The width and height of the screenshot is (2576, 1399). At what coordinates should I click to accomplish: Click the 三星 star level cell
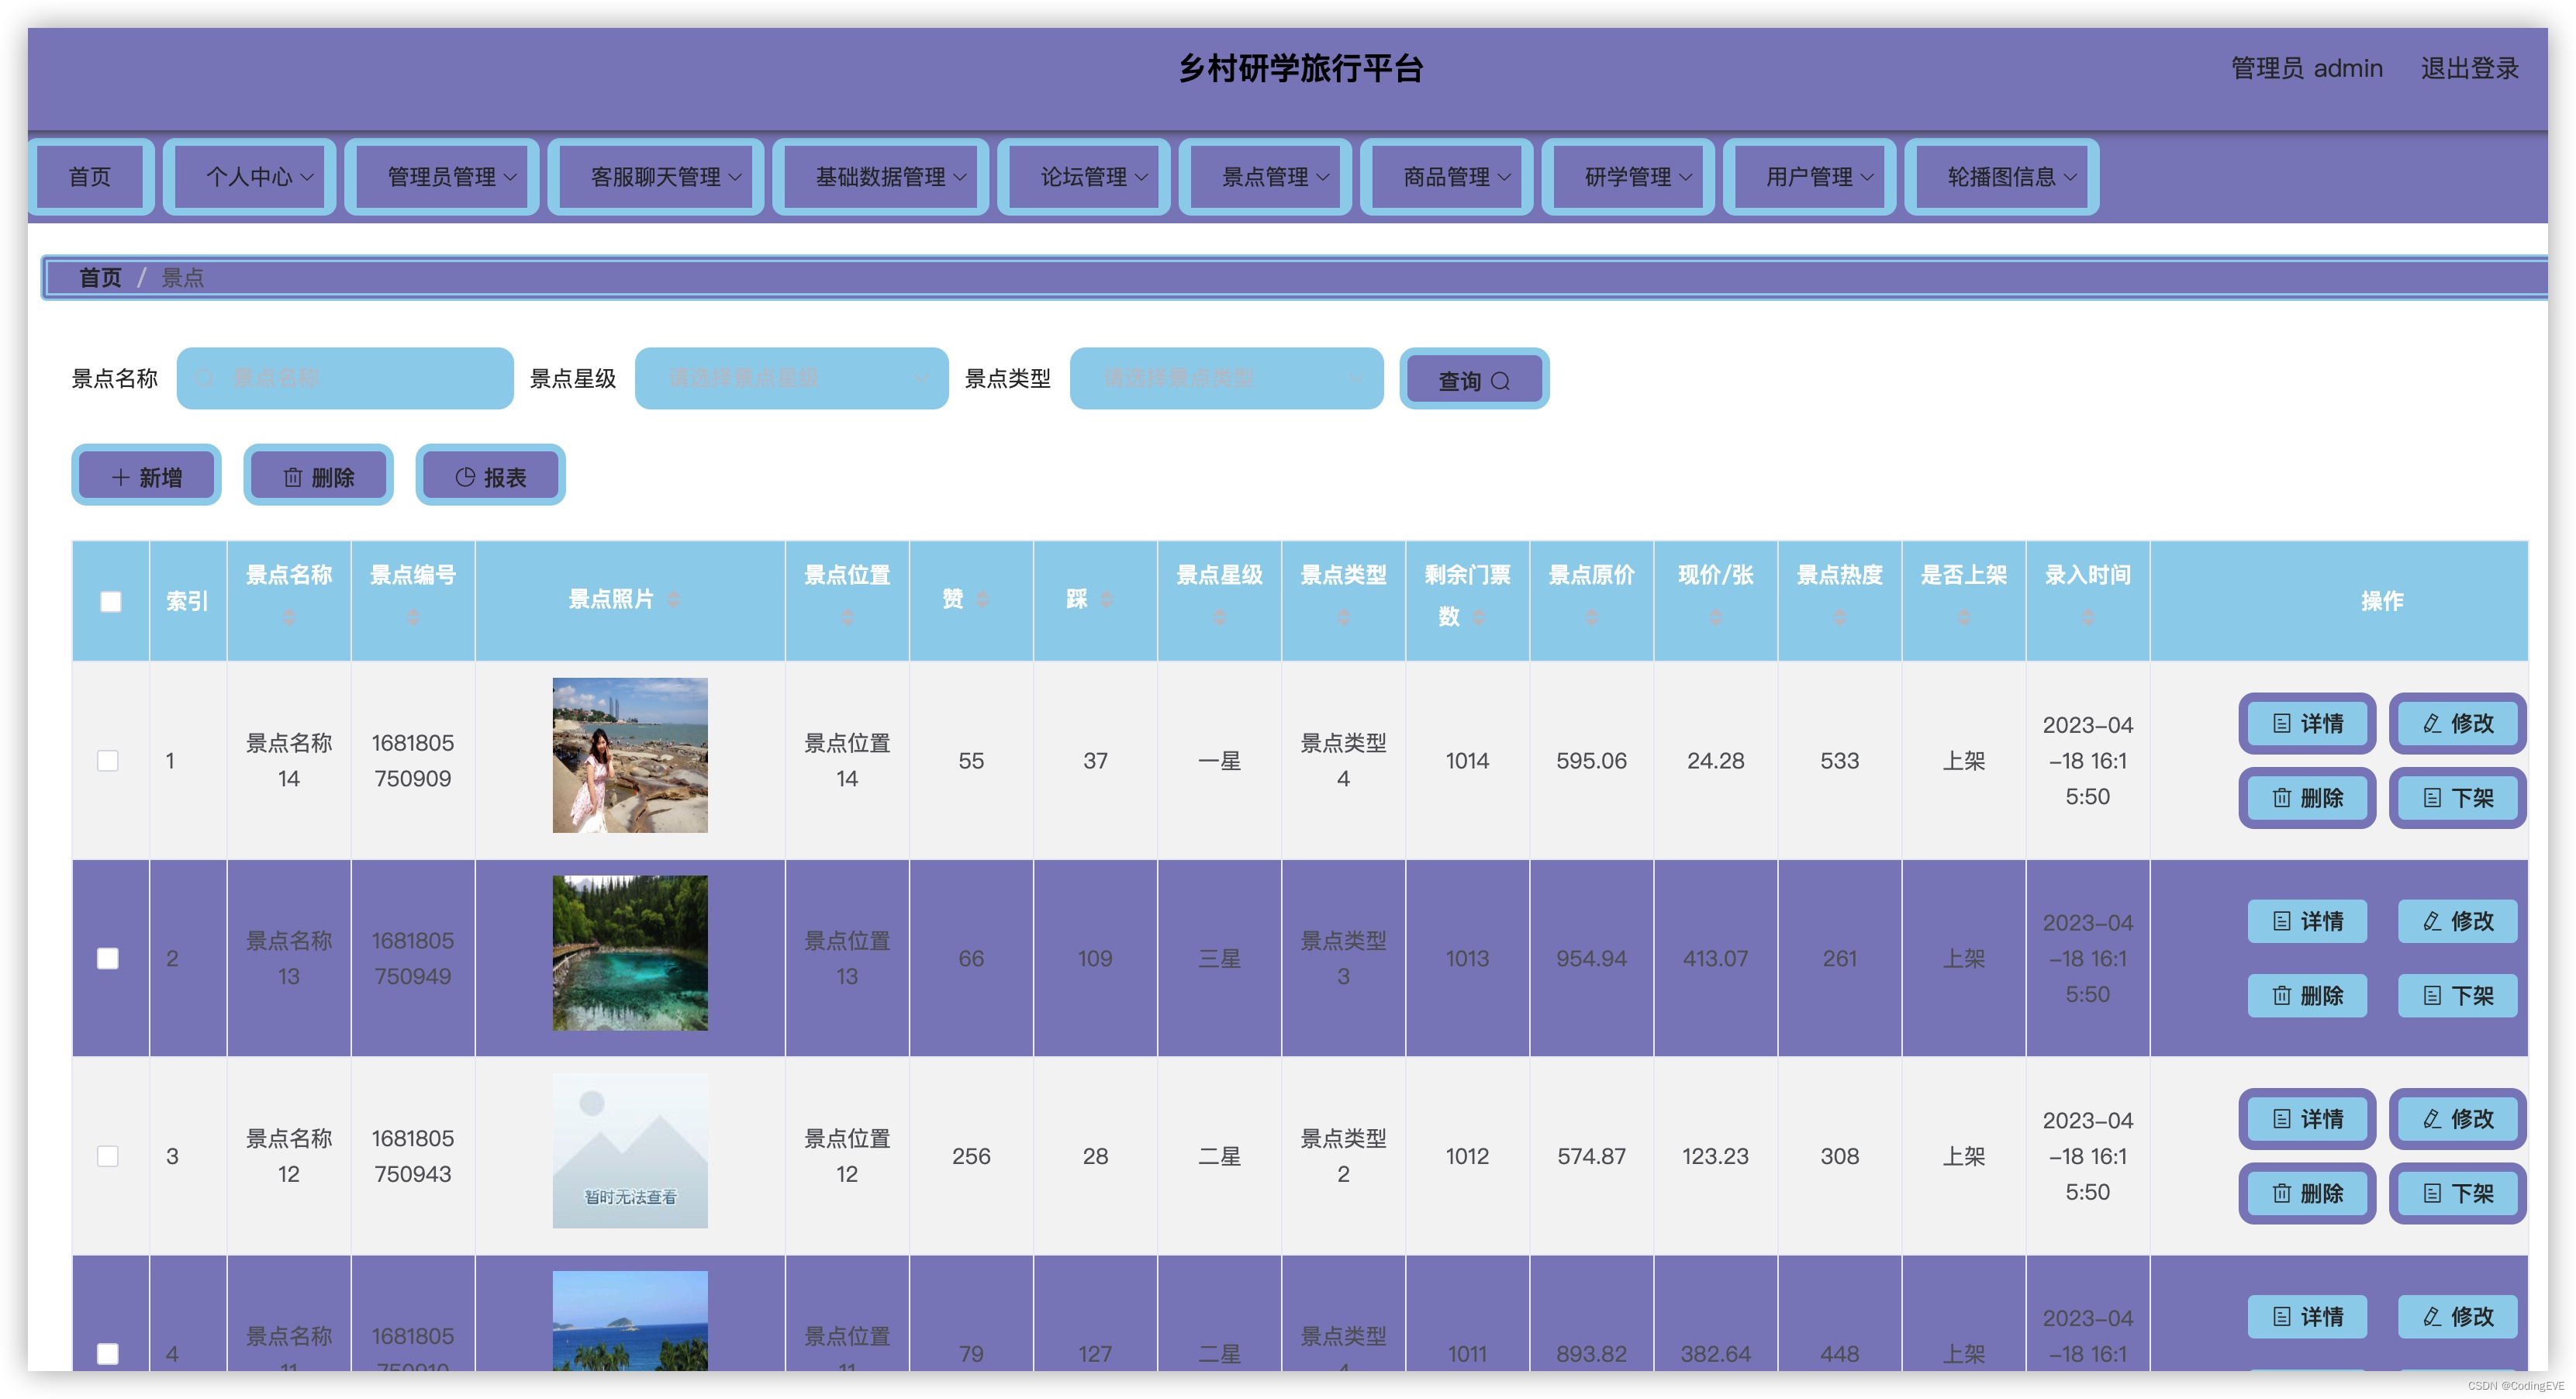(x=1219, y=959)
